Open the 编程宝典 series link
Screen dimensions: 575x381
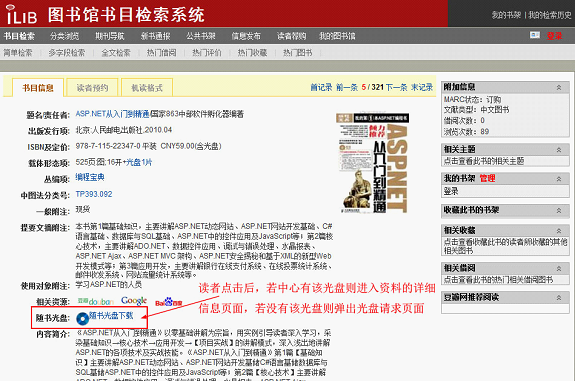click(90, 177)
